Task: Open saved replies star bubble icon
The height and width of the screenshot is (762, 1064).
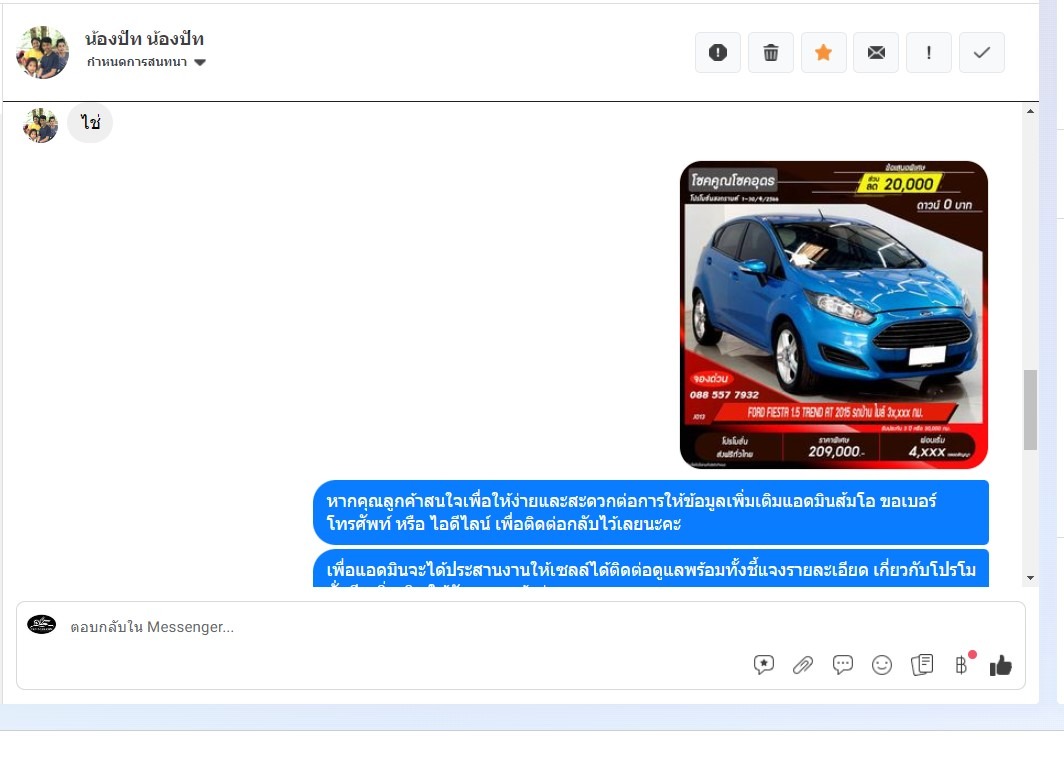Action: (764, 664)
